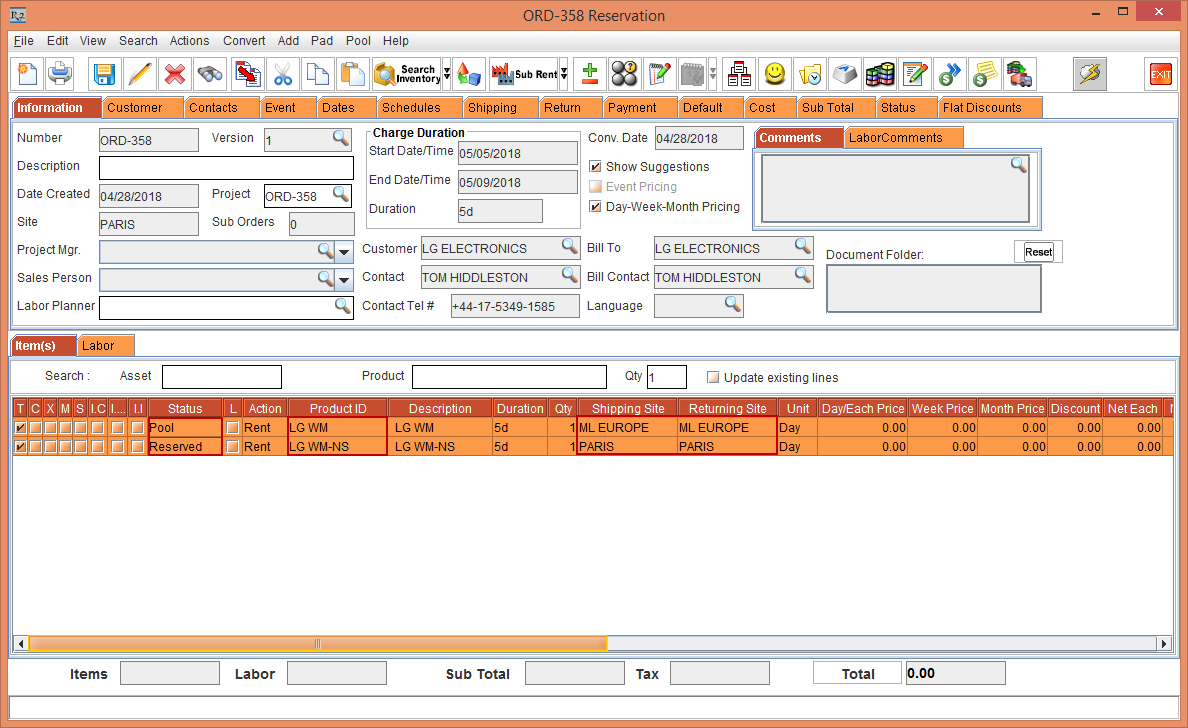Click the binoculars find icon
Viewport: 1188px width, 728px height.
pos(210,74)
